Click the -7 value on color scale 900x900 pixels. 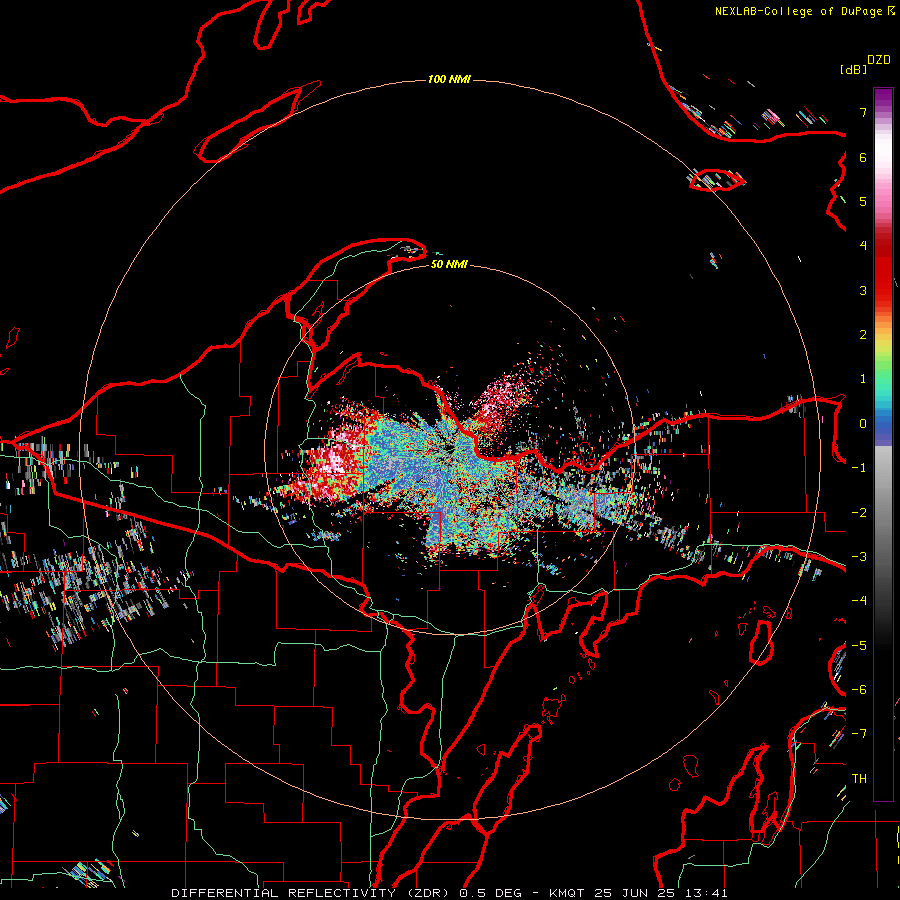coord(859,734)
